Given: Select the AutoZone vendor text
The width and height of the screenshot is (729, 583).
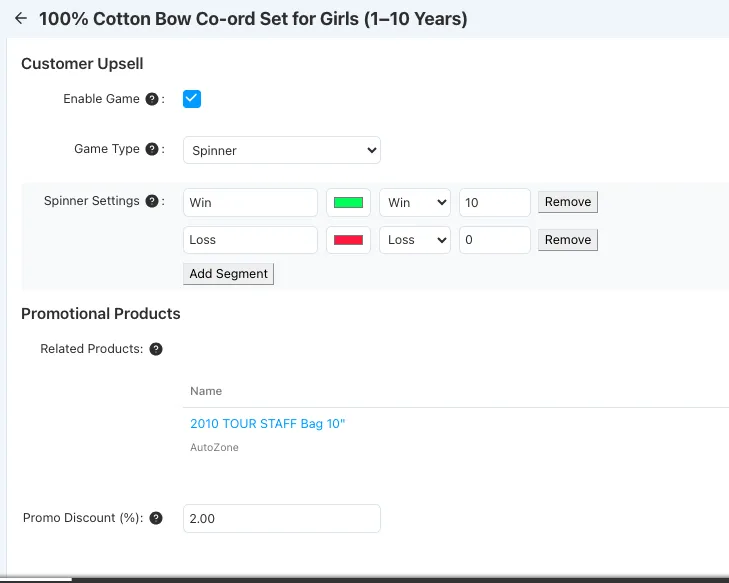Looking at the screenshot, I should (x=214, y=447).
